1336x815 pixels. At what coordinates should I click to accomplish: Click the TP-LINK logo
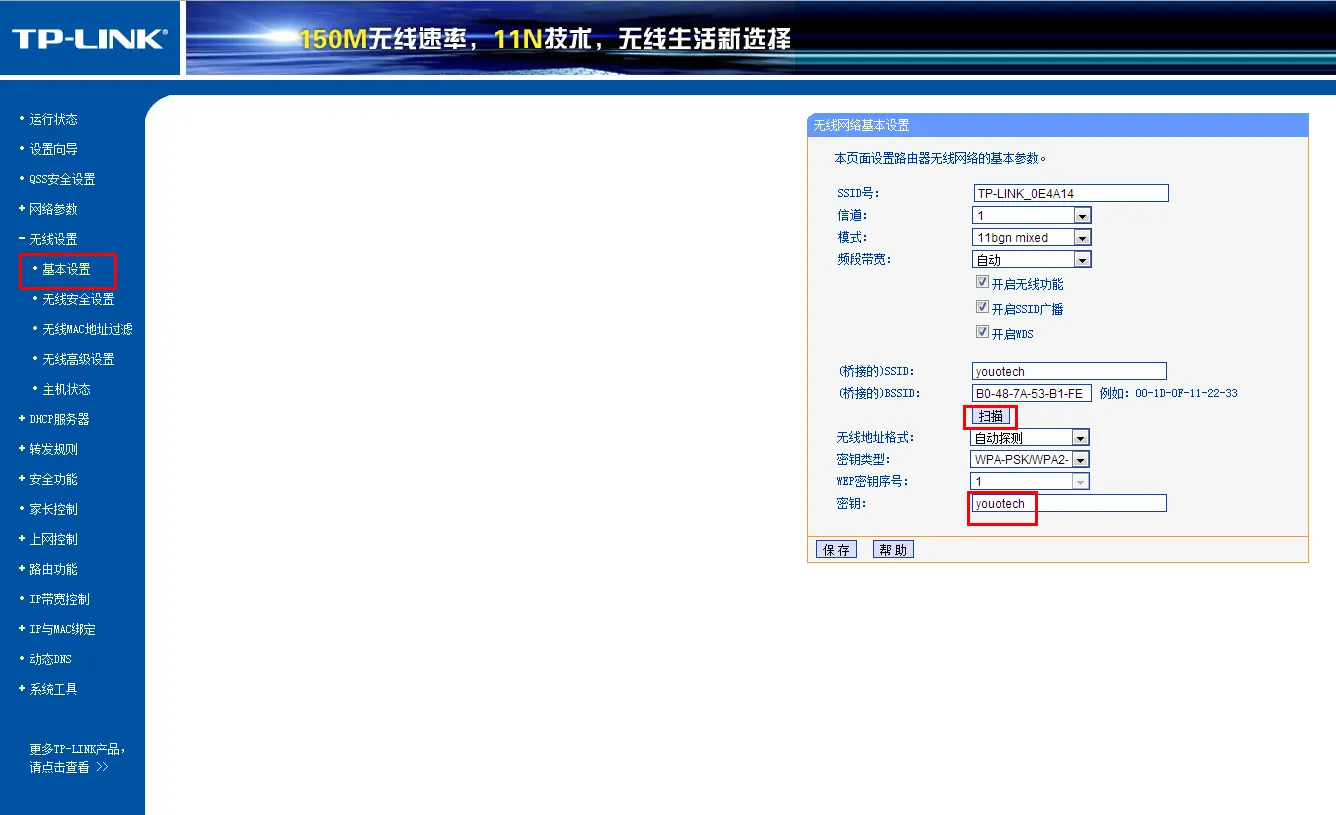pyautogui.click(x=89, y=39)
